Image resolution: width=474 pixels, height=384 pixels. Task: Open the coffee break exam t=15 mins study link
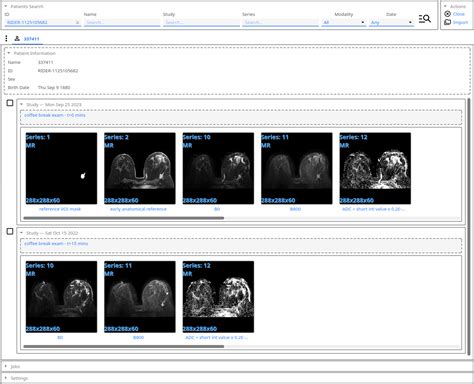[x=56, y=243]
